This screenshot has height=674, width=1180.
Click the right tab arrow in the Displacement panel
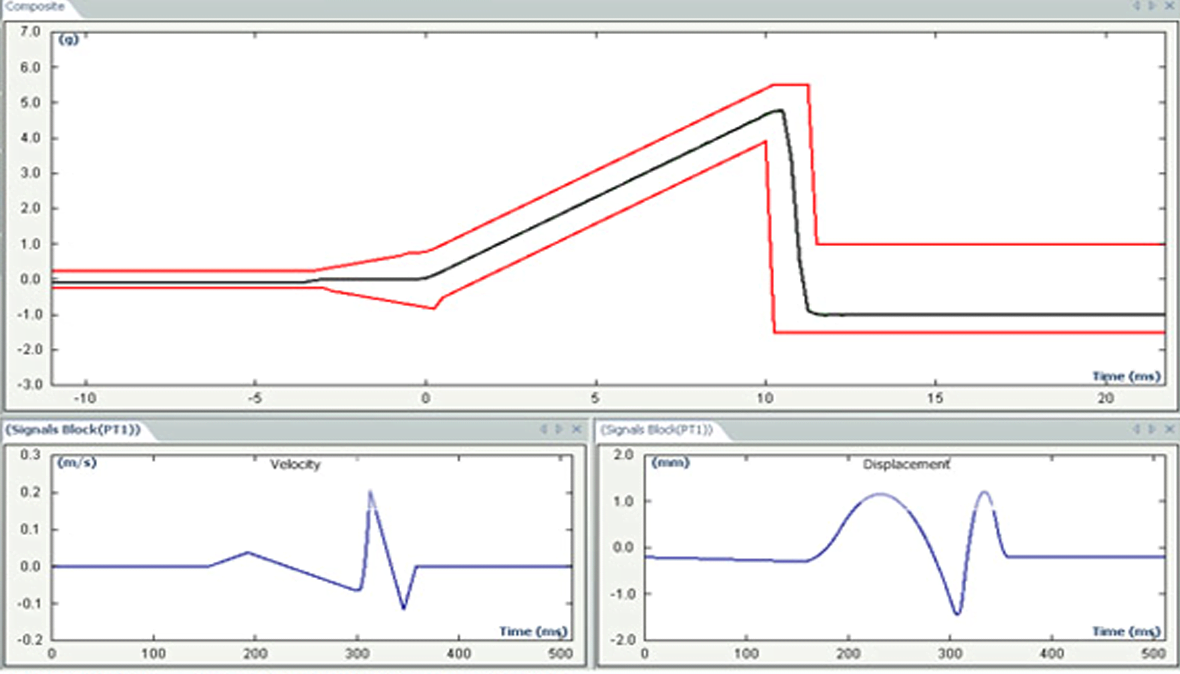[x=1151, y=429]
